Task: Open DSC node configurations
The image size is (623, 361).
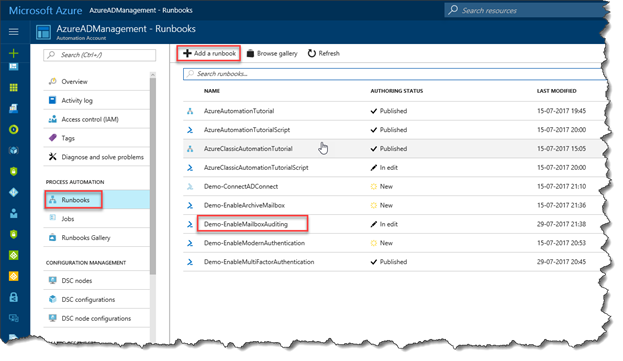Action: (x=97, y=318)
